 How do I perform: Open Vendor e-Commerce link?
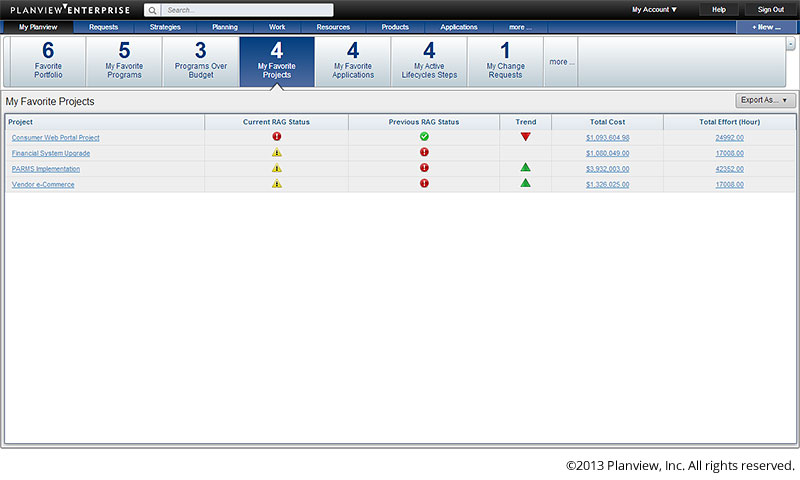[43, 185]
